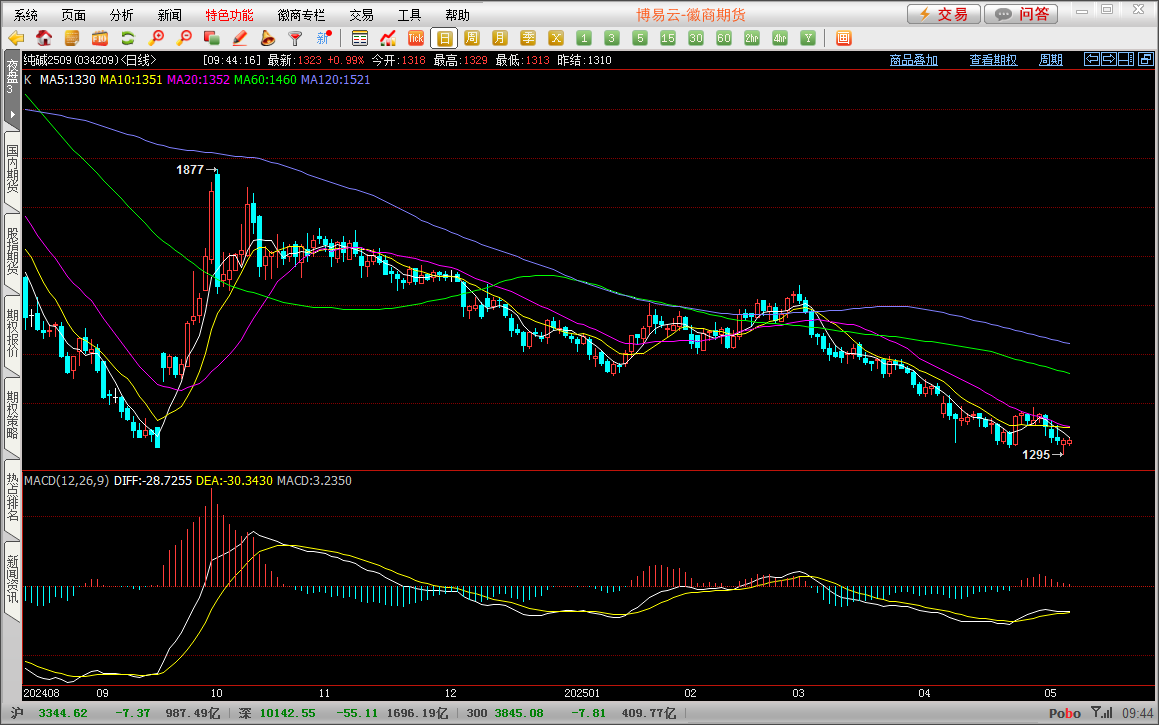
Task: Click the 查看期权 link
Action: click(x=993, y=60)
